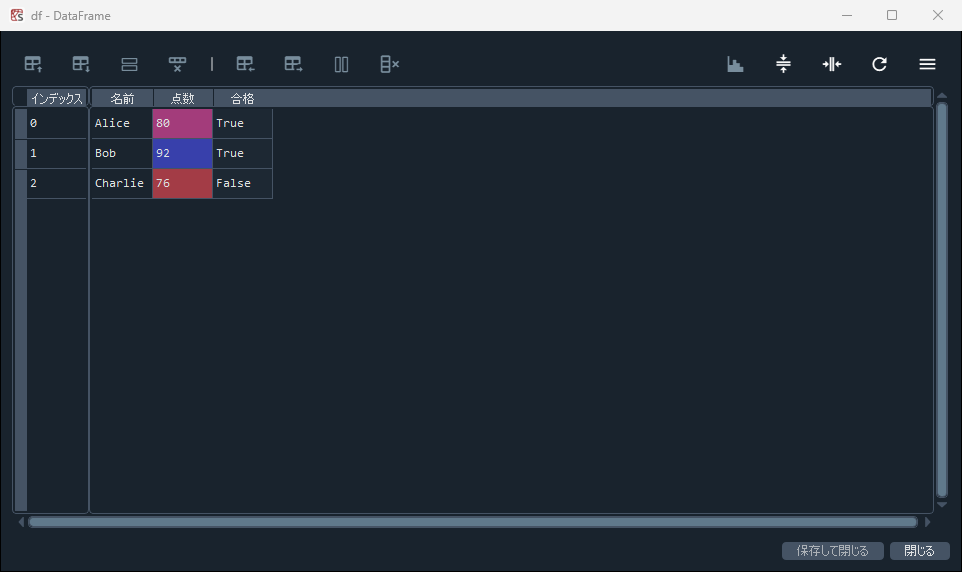Duplicate the selected row icon
The height and width of the screenshot is (572, 962).
129,64
